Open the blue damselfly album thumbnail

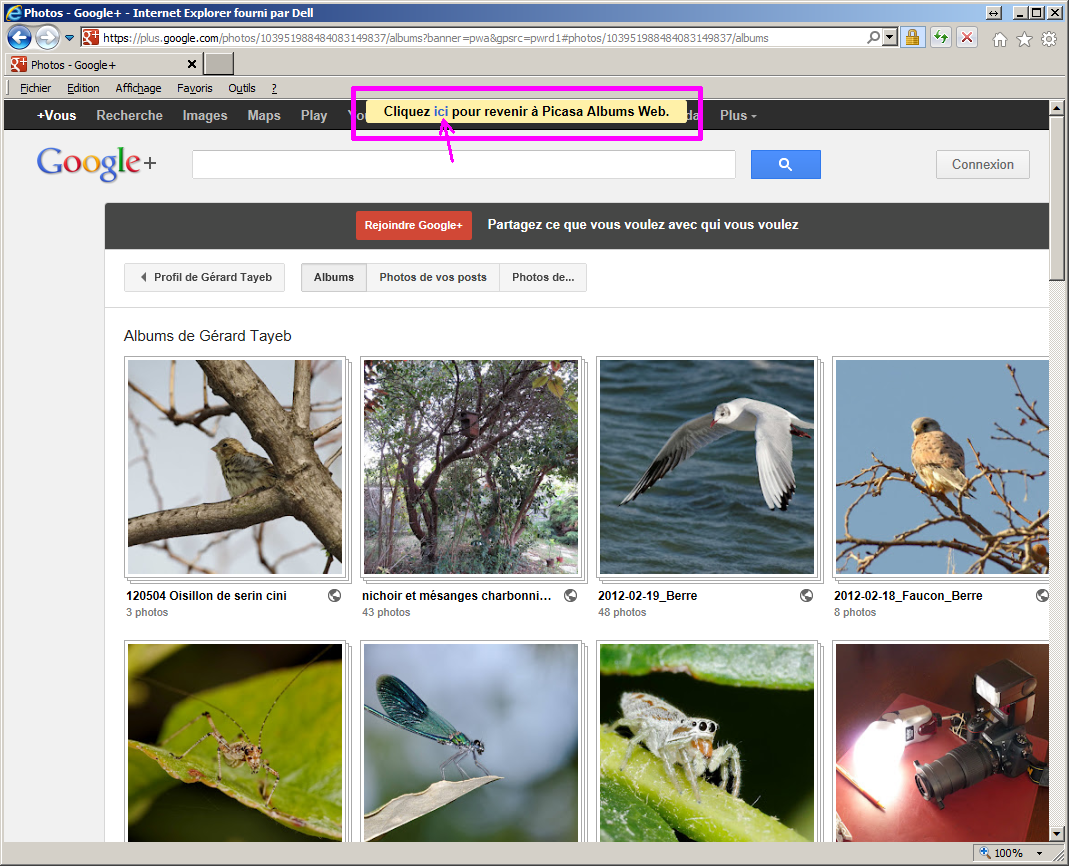[471, 742]
